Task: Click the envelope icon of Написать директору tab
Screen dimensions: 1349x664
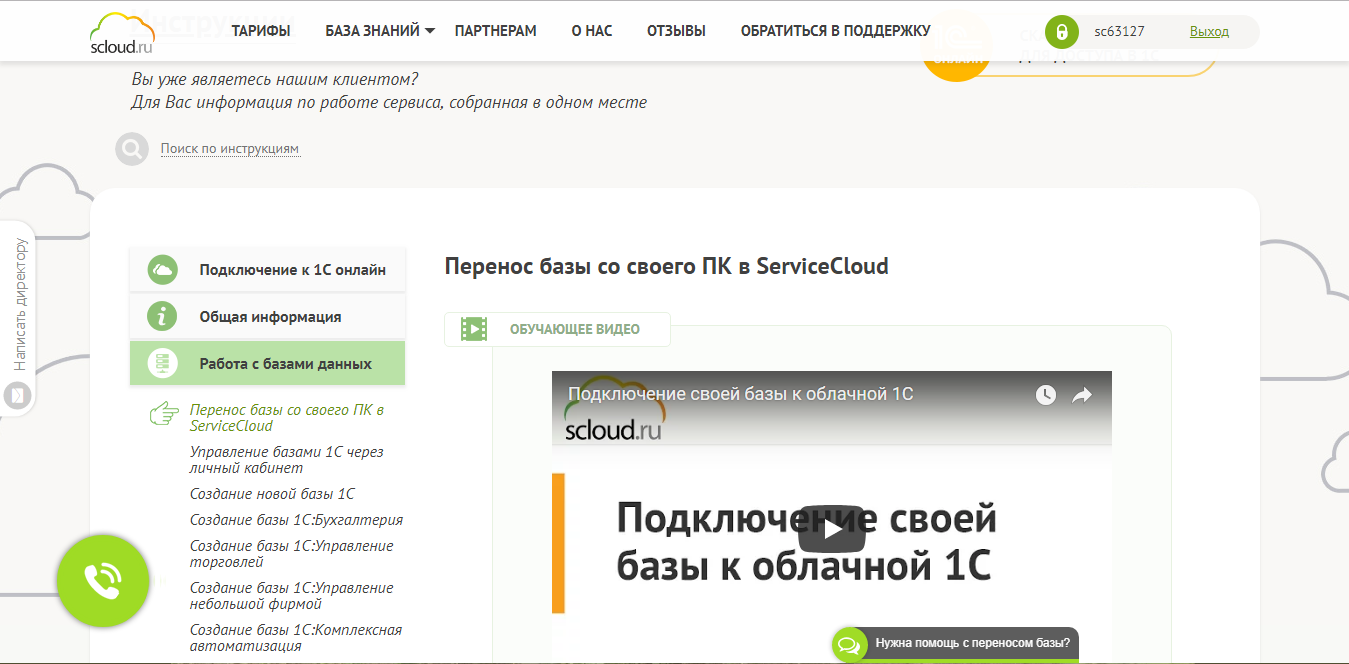Action: click(18, 396)
